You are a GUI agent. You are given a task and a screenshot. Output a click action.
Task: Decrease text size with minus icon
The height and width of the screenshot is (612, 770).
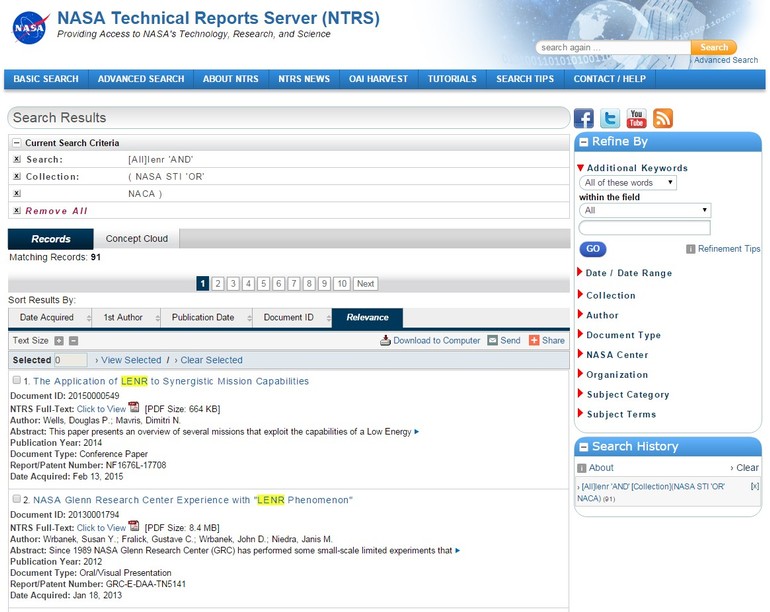point(73,341)
